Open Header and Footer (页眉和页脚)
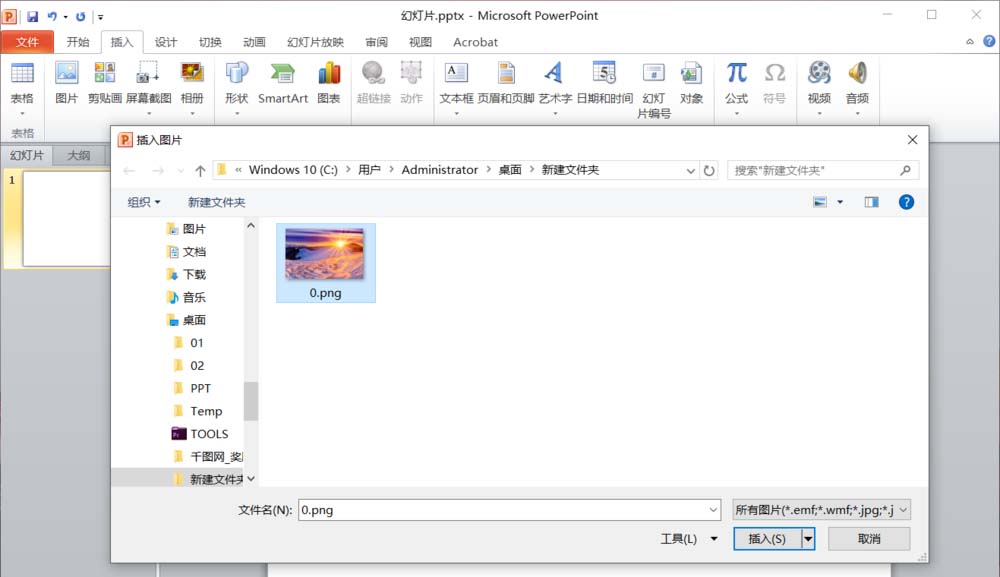This screenshot has height=577, width=1000. click(506, 83)
